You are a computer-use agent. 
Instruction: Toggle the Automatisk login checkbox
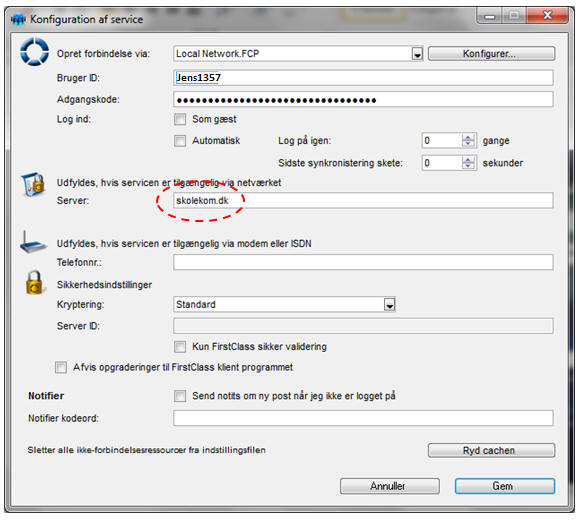point(180,141)
